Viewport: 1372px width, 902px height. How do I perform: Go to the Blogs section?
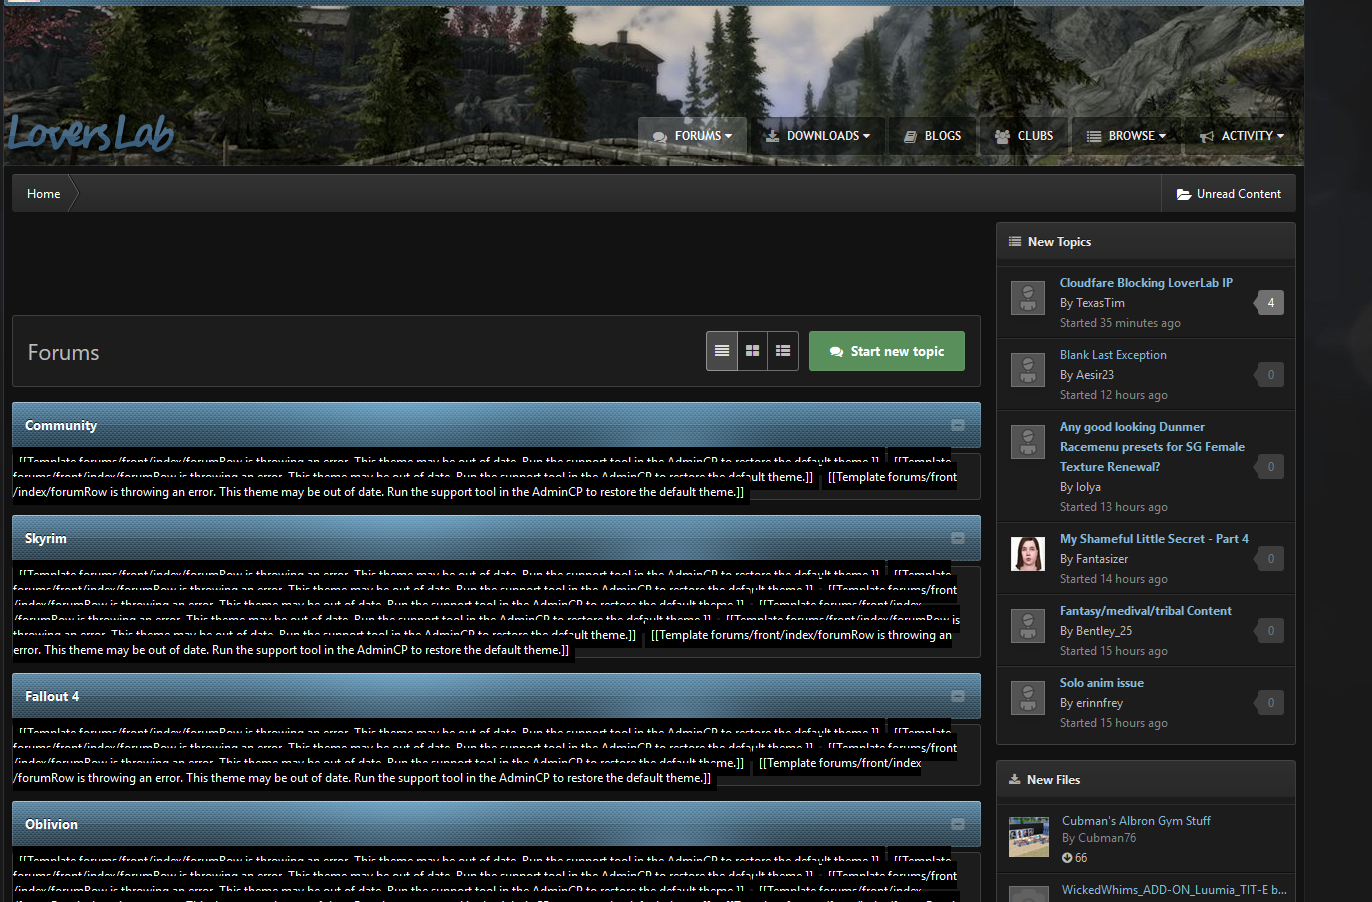pos(932,136)
